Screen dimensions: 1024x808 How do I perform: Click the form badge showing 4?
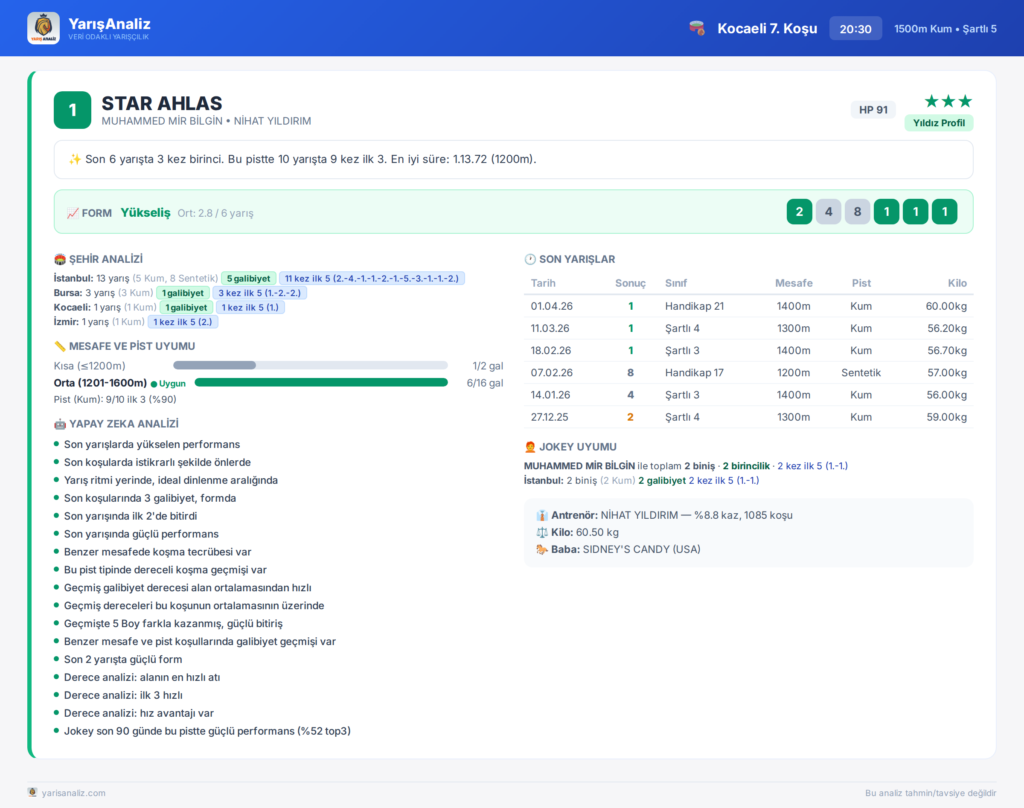828,212
